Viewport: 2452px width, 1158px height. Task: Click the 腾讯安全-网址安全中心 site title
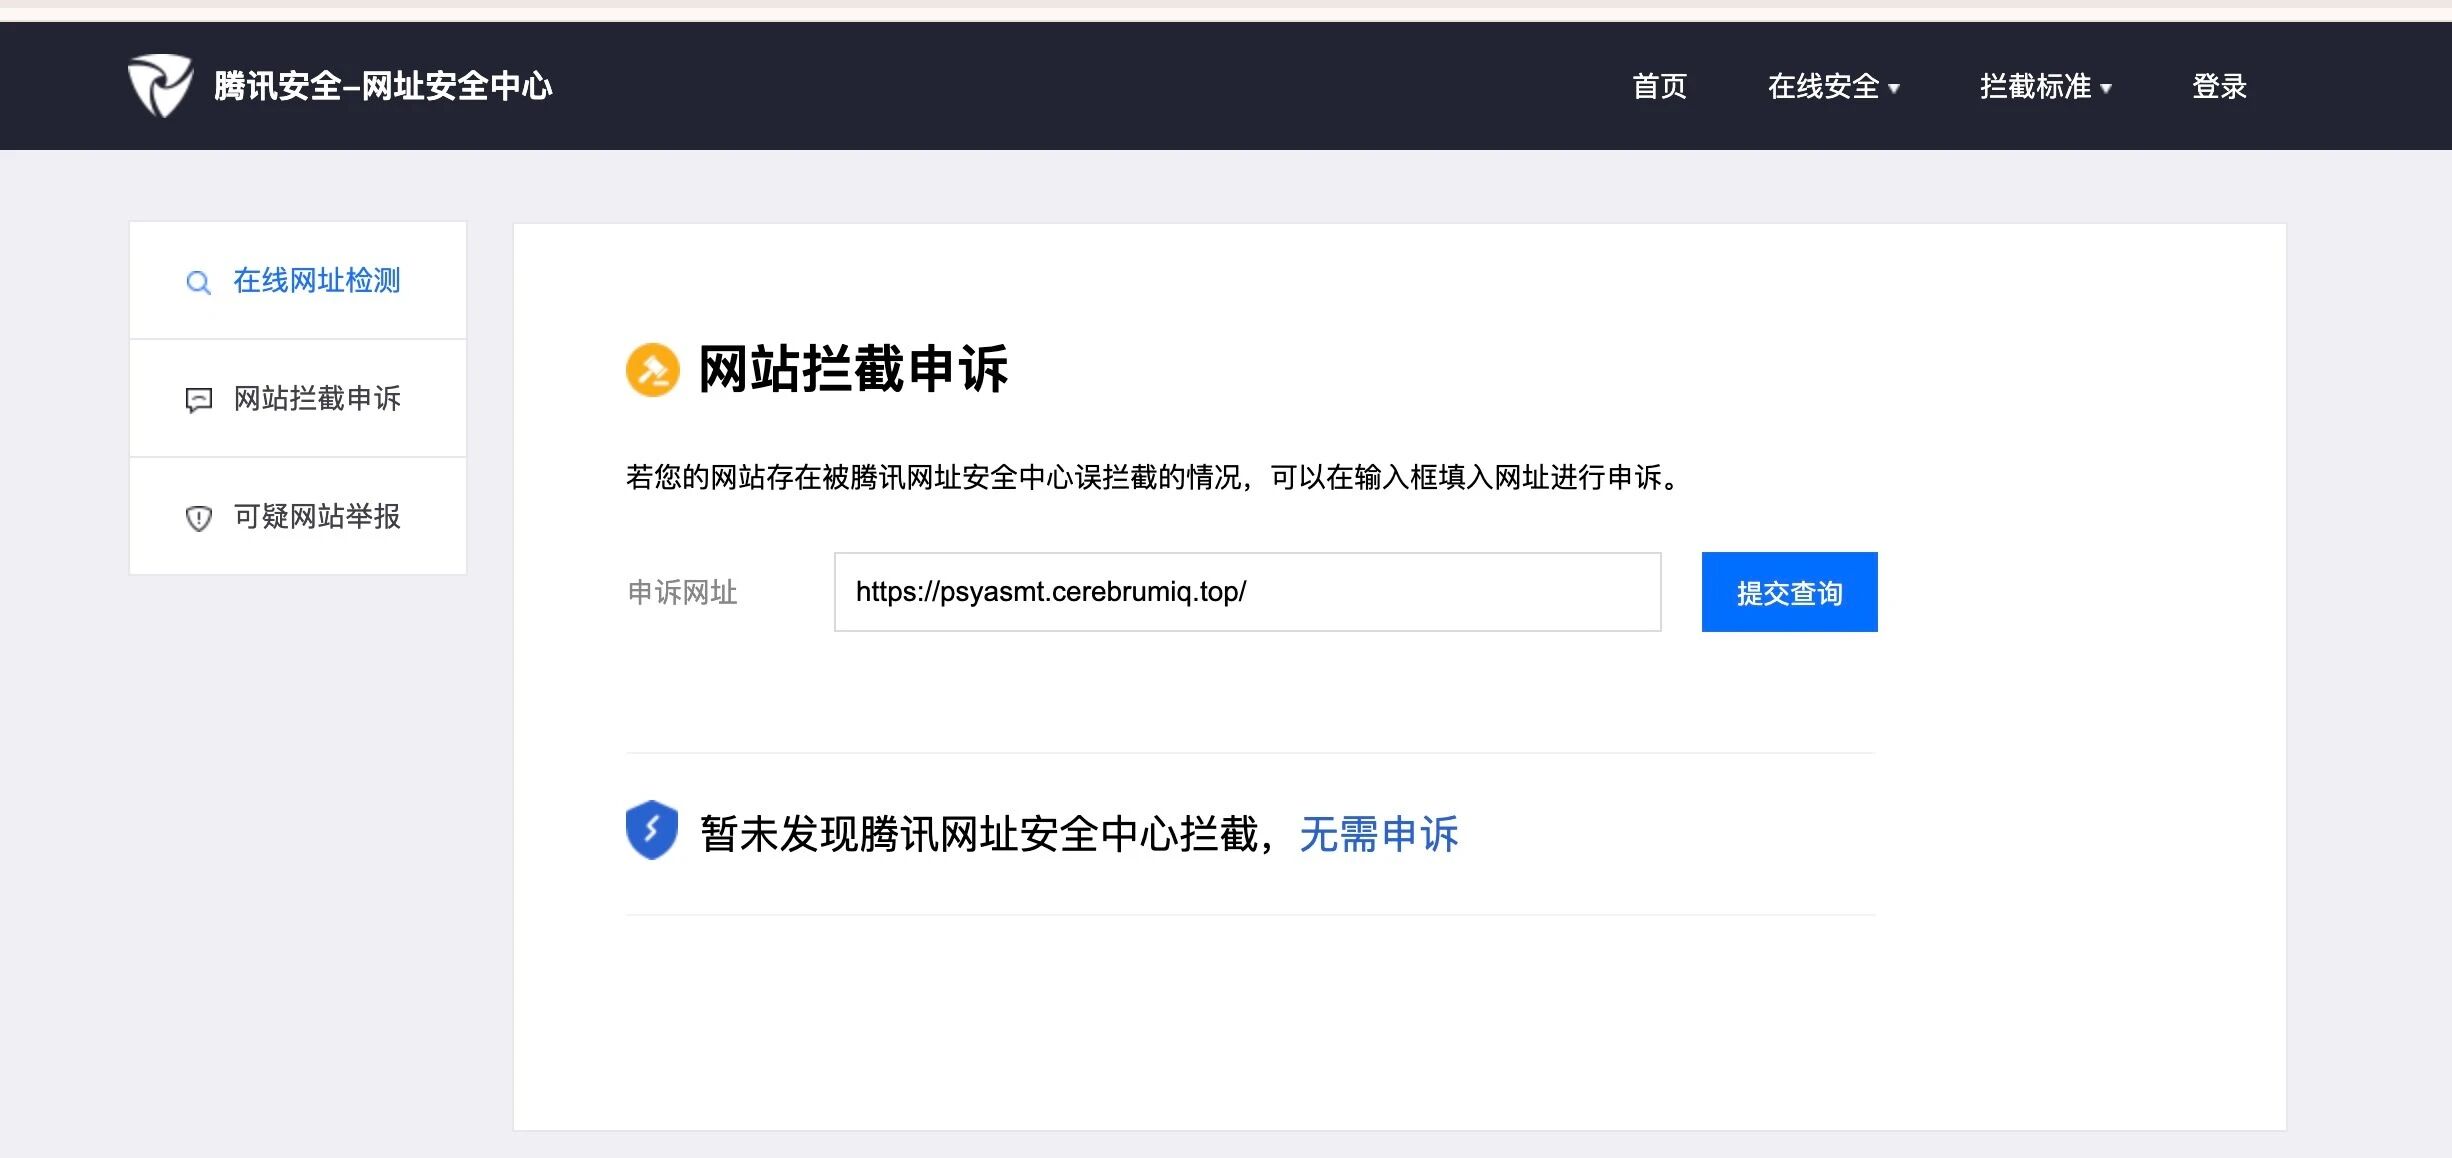coord(382,87)
